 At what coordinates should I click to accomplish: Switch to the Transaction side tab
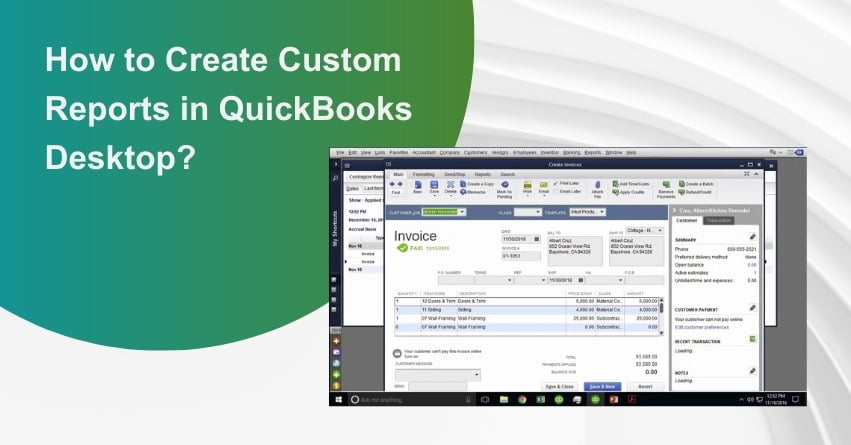(719, 220)
